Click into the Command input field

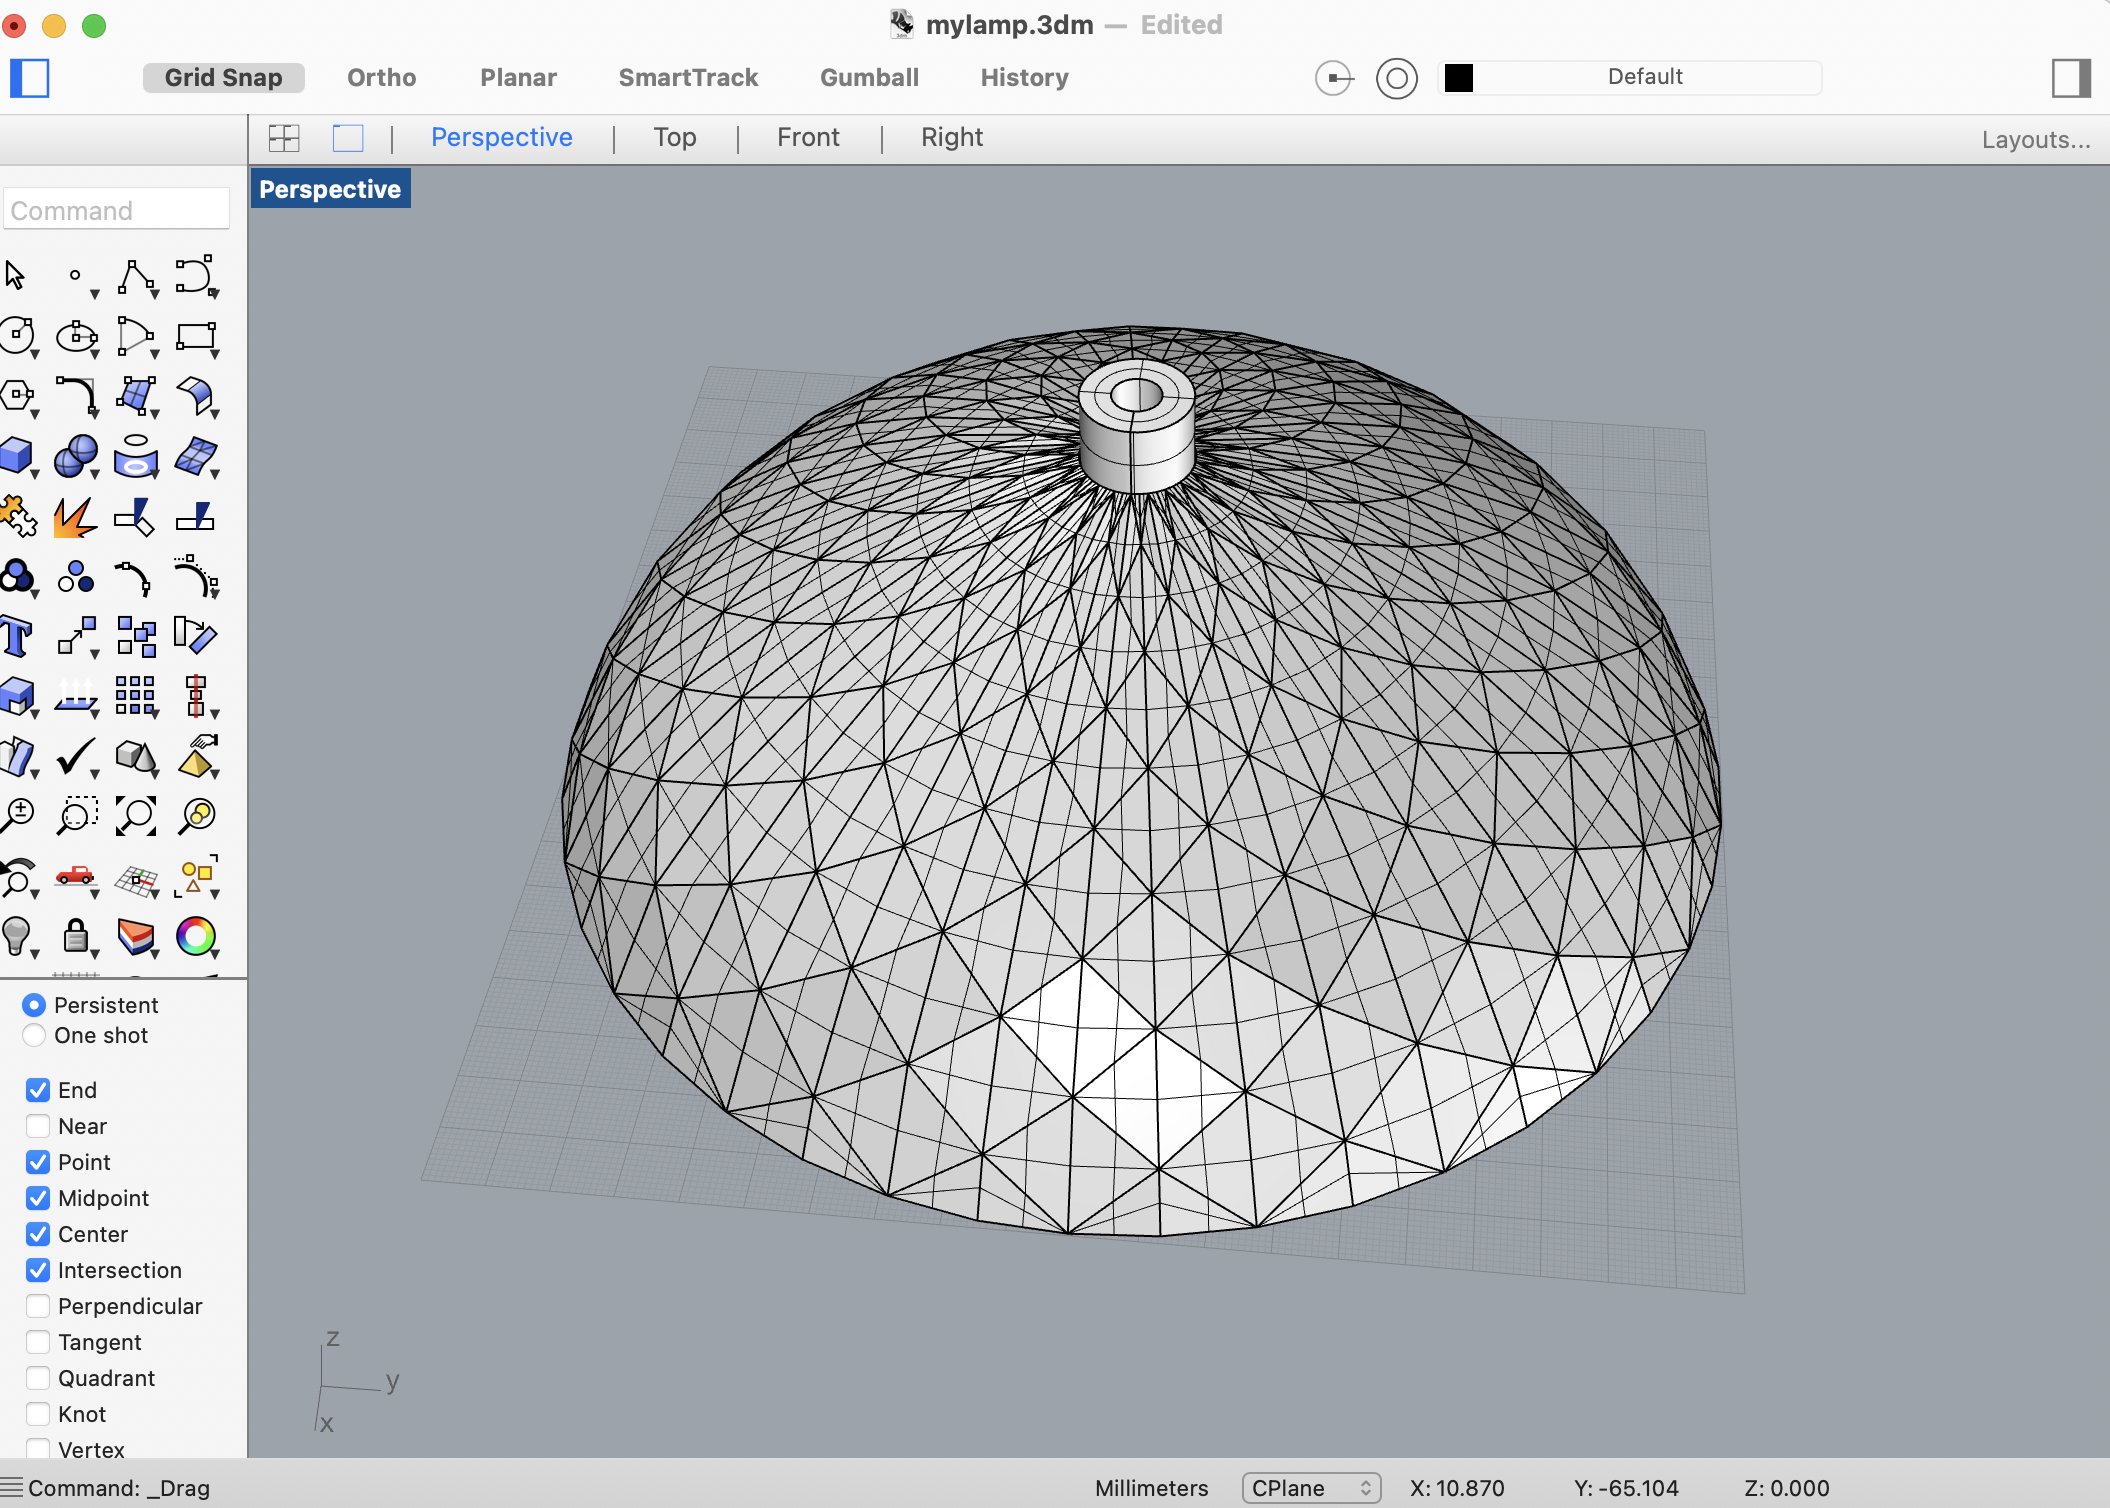click(116, 210)
